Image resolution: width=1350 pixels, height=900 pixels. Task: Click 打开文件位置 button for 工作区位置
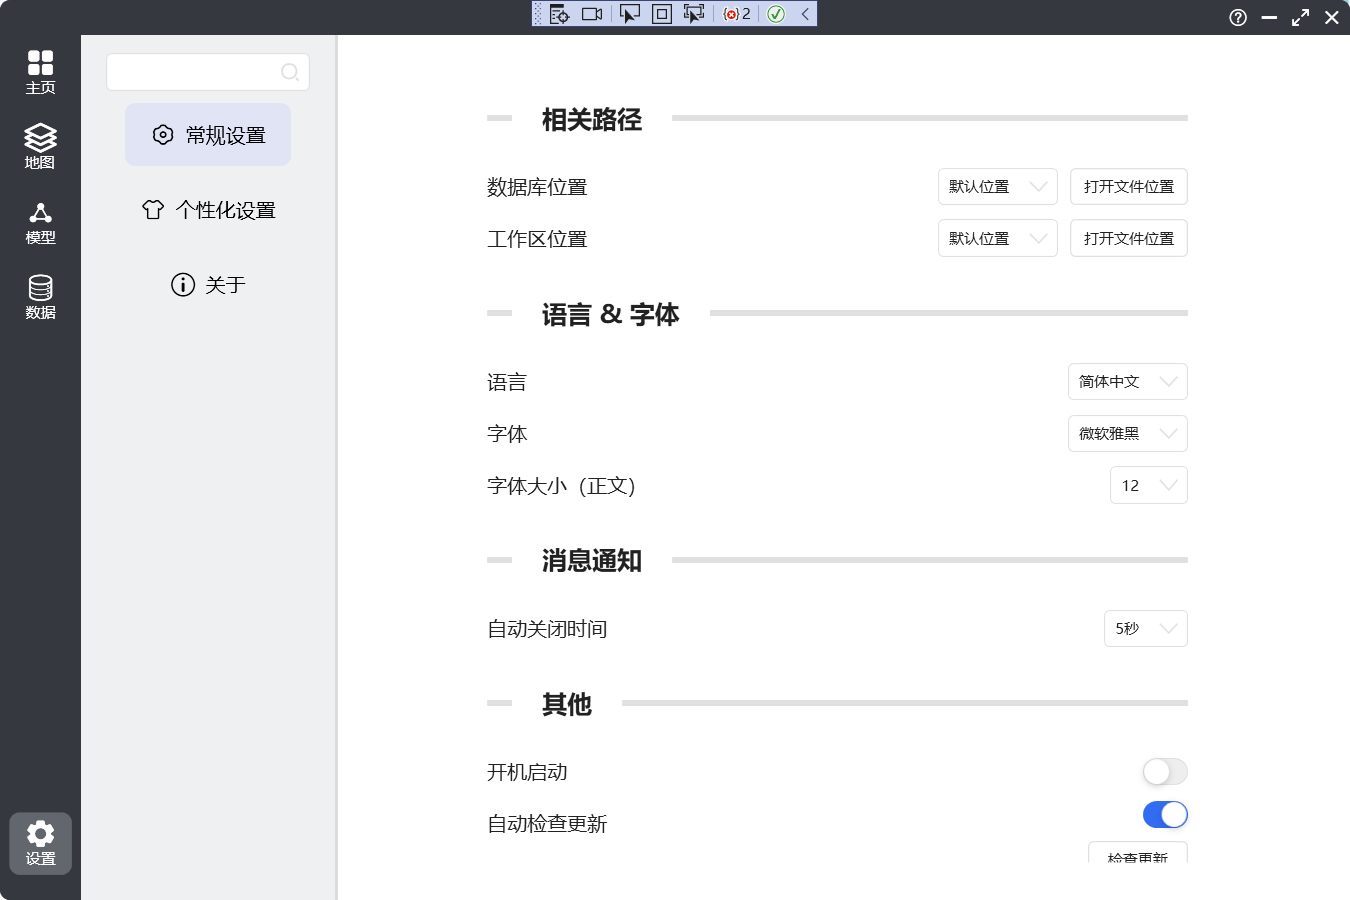pyautogui.click(x=1128, y=239)
